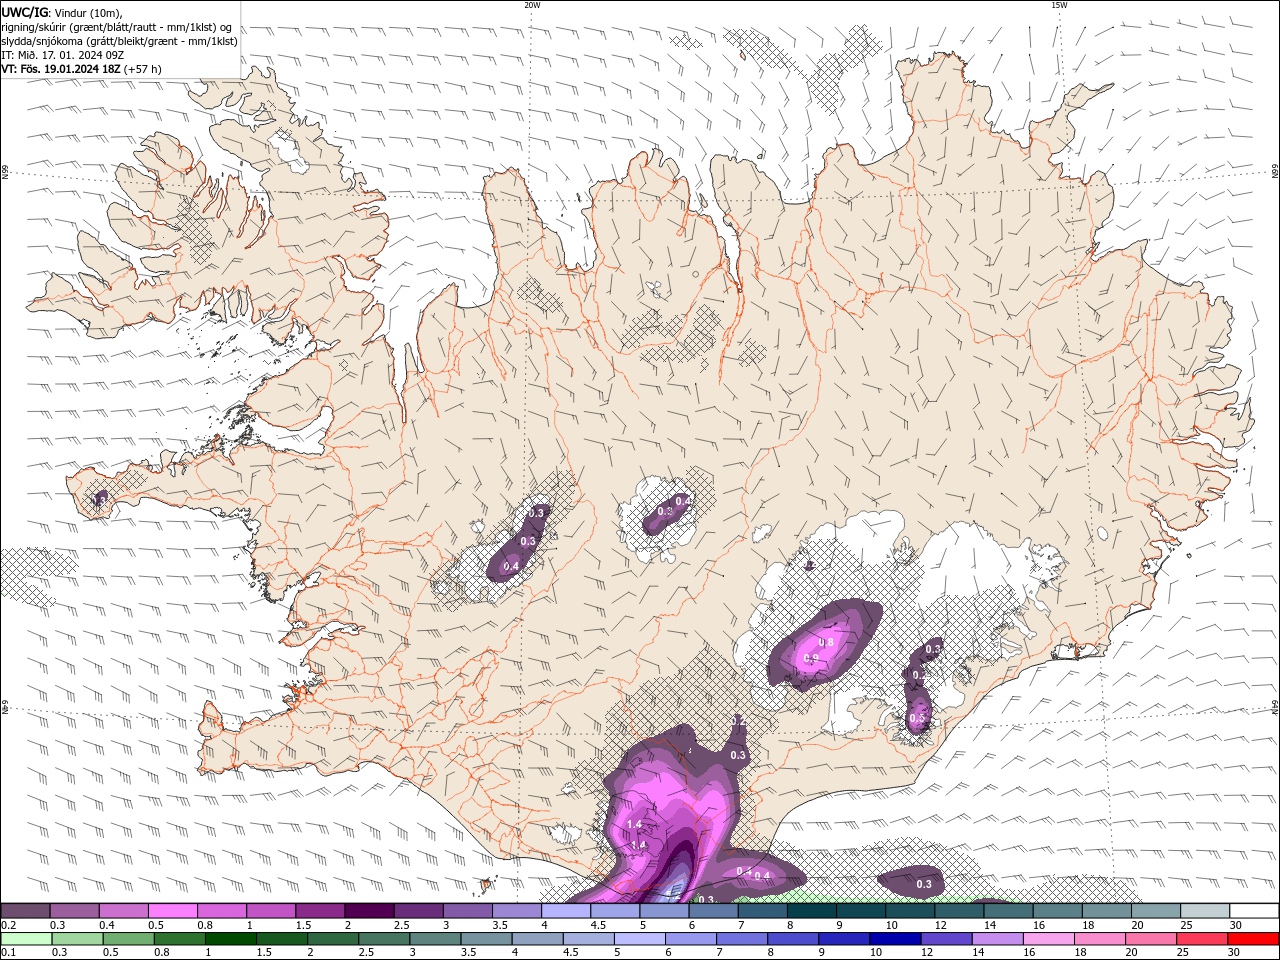Viewport: 1280px width, 960px height.
Task: Select the dark mauve 0.2 swatch in top legend
Action: click(x=25, y=911)
